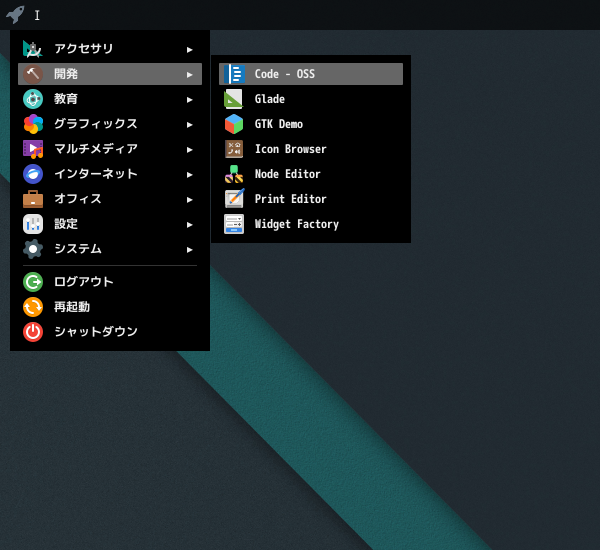Click the Icon Browser icon
This screenshot has width=600, height=550.
(x=234, y=149)
